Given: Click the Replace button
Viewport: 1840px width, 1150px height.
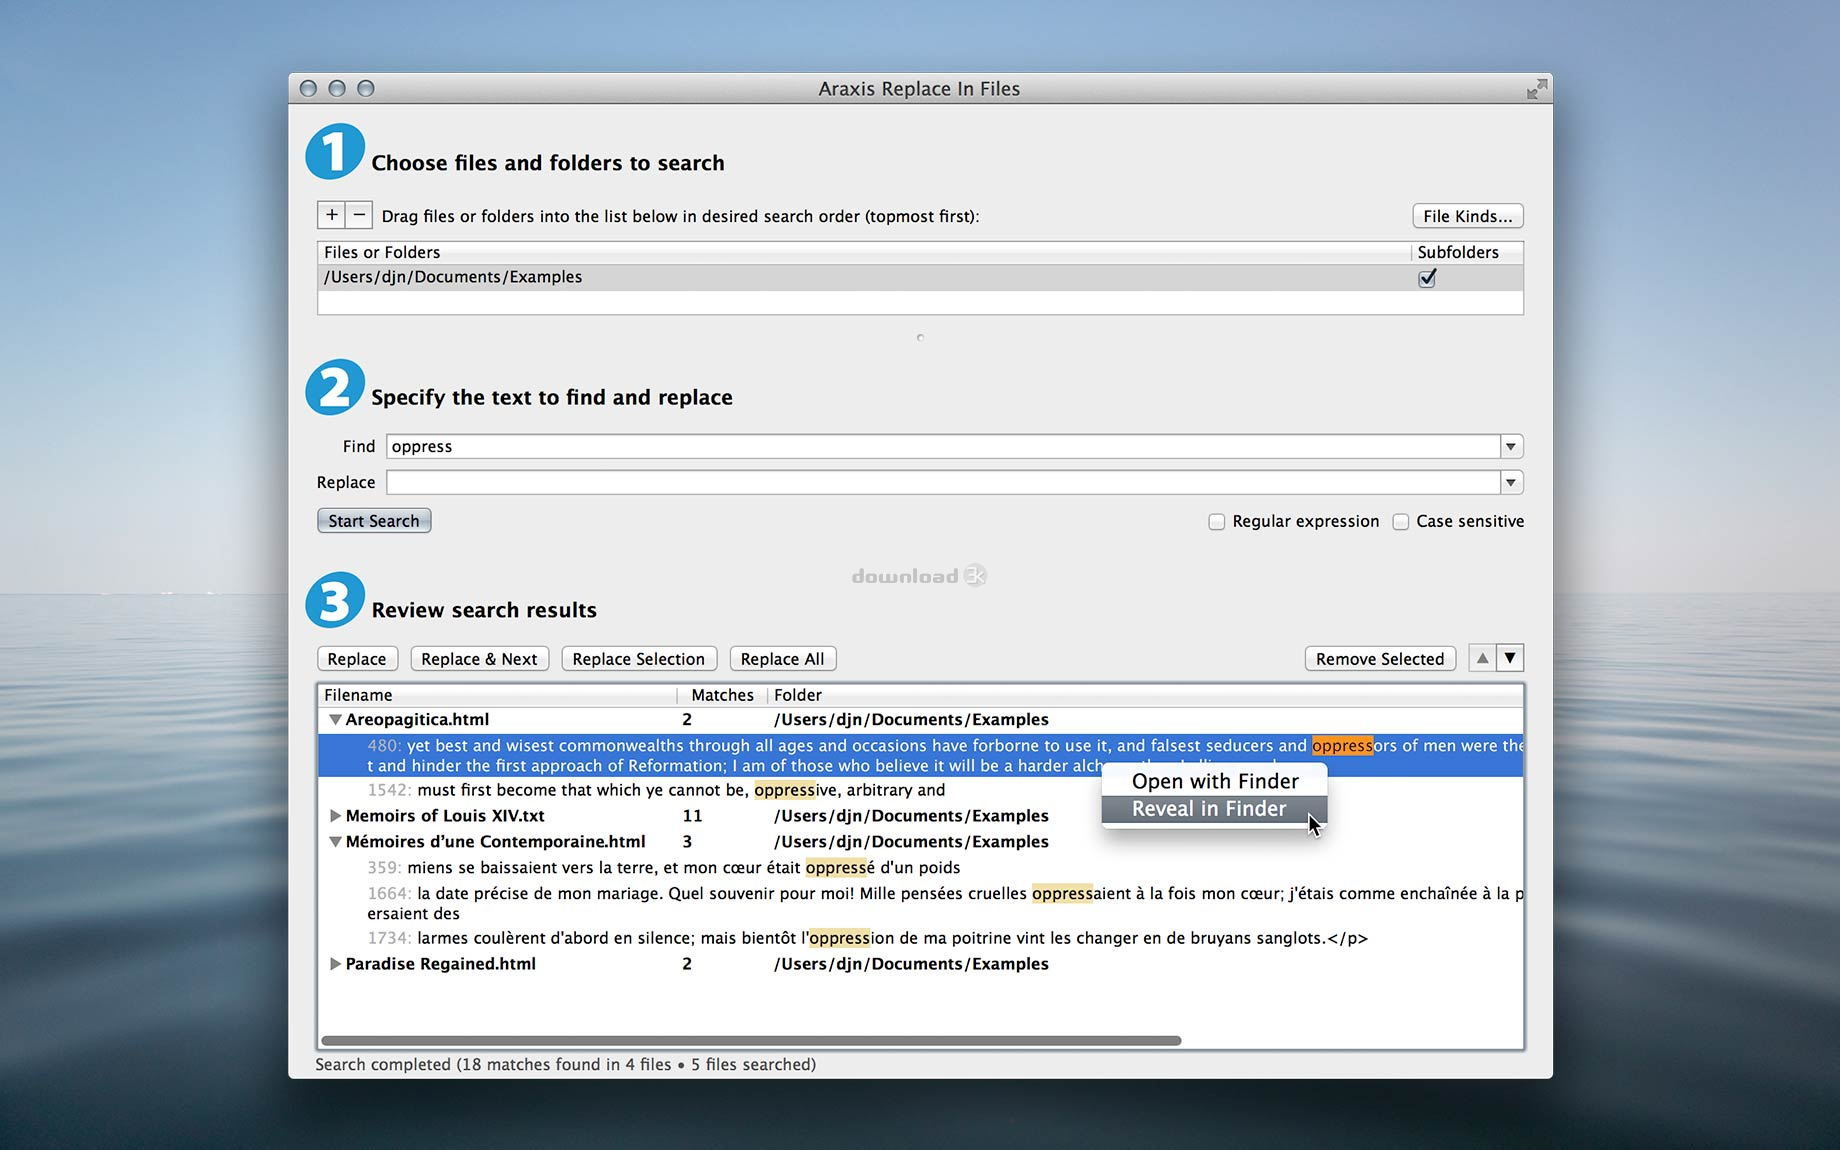Looking at the screenshot, I should (x=357, y=659).
